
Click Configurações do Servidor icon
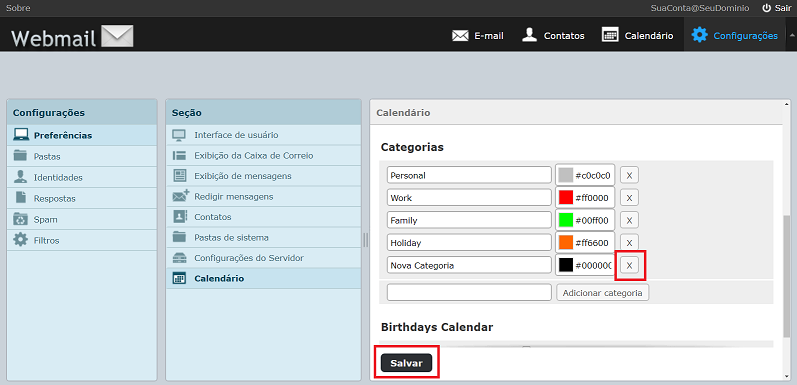coord(179,258)
